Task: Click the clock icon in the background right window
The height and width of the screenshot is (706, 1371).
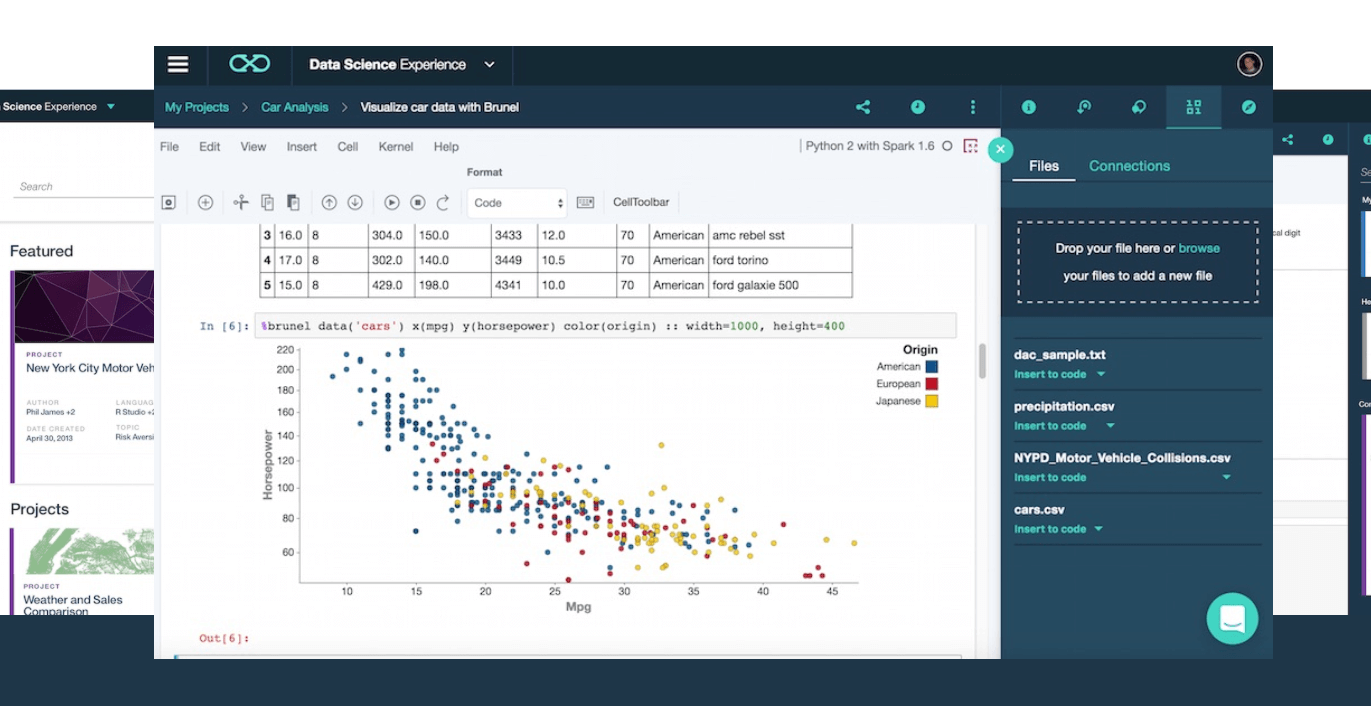Action: coord(1328,140)
